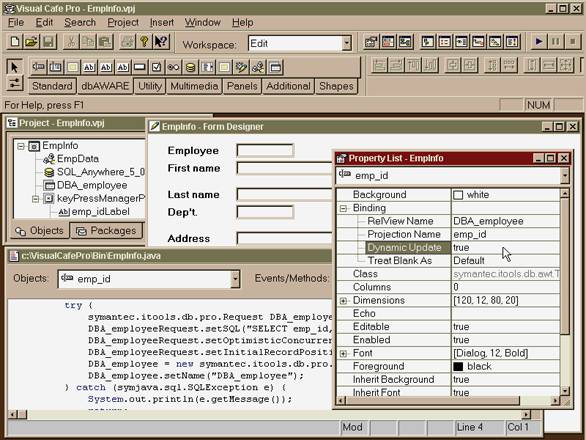The height and width of the screenshot is (440, 586).
Task: Click the Cut scissors toolbar icon
Action: click(x=71, y=42)
